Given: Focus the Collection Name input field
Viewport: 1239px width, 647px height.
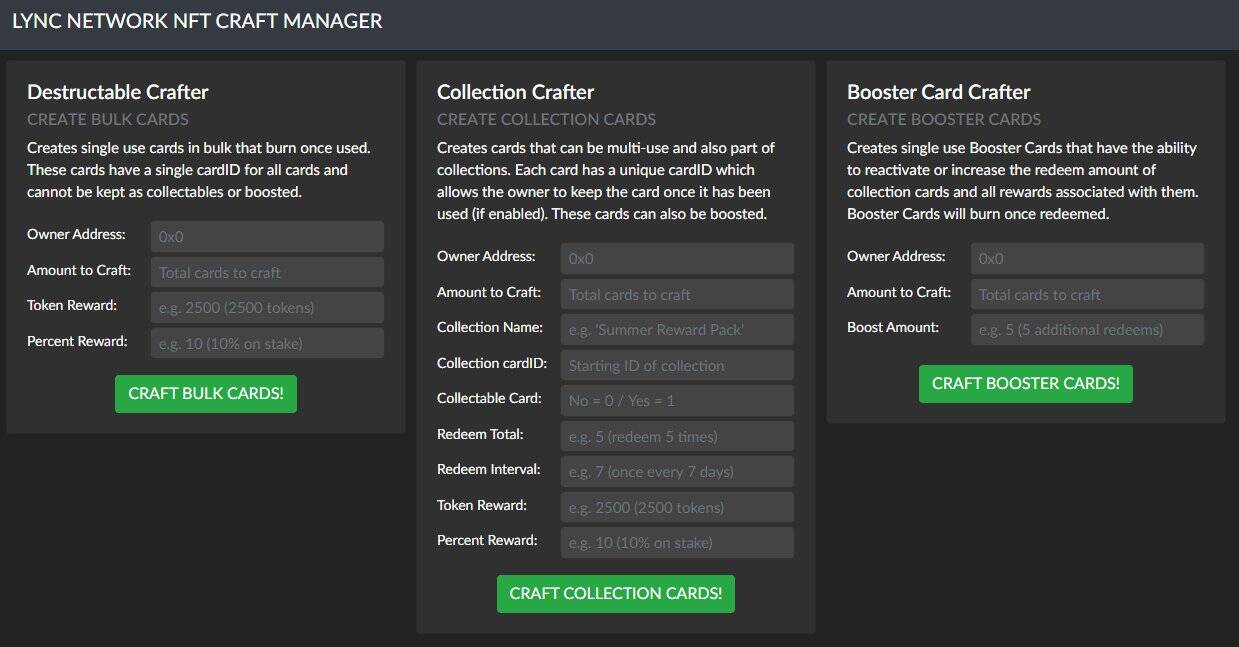Looking at the screenshot, I should [x=677, y=330].
